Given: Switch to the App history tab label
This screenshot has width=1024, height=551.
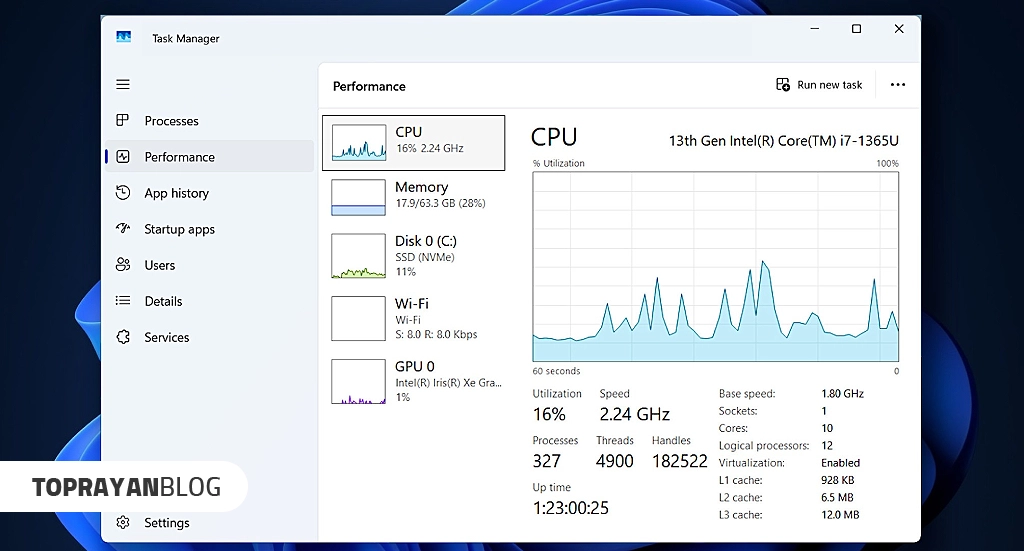Looking at the screenshot, I should coord(176,193).
